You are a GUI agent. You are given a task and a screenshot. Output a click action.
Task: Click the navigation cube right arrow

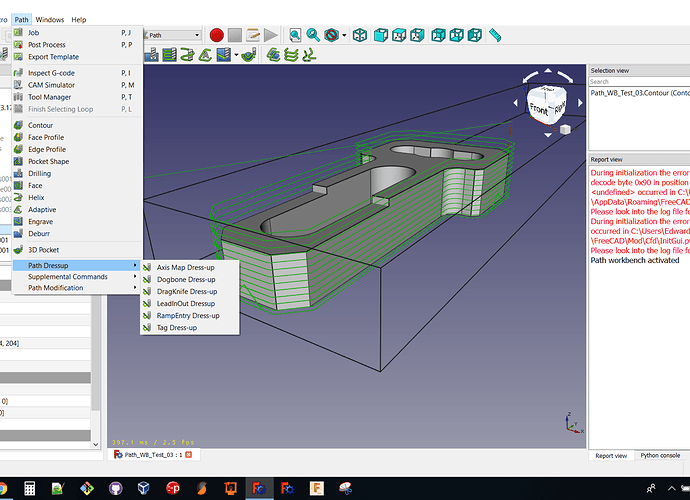(580, 103)
